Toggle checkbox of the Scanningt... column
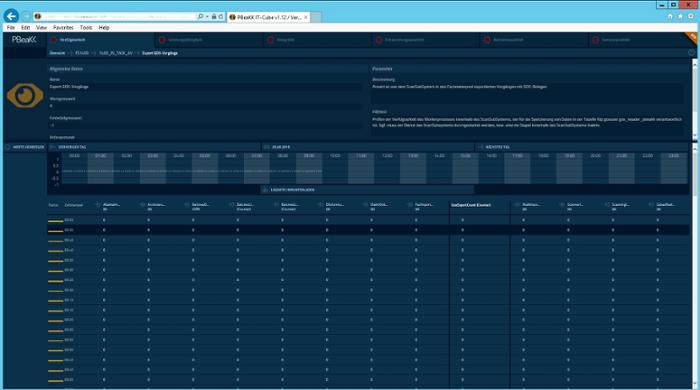Image resolution: width=700 pixels, height=390 pixels. [x=607, y=205]
